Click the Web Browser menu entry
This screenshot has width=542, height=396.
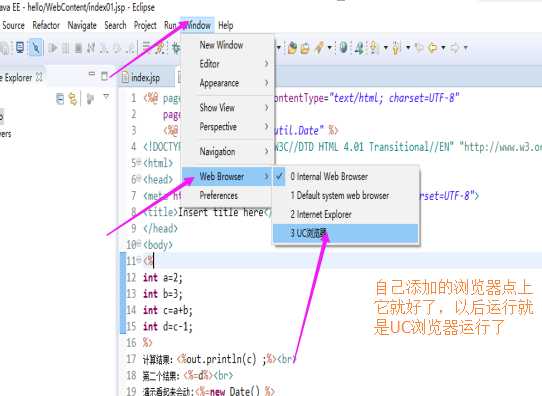pos(228,177)
